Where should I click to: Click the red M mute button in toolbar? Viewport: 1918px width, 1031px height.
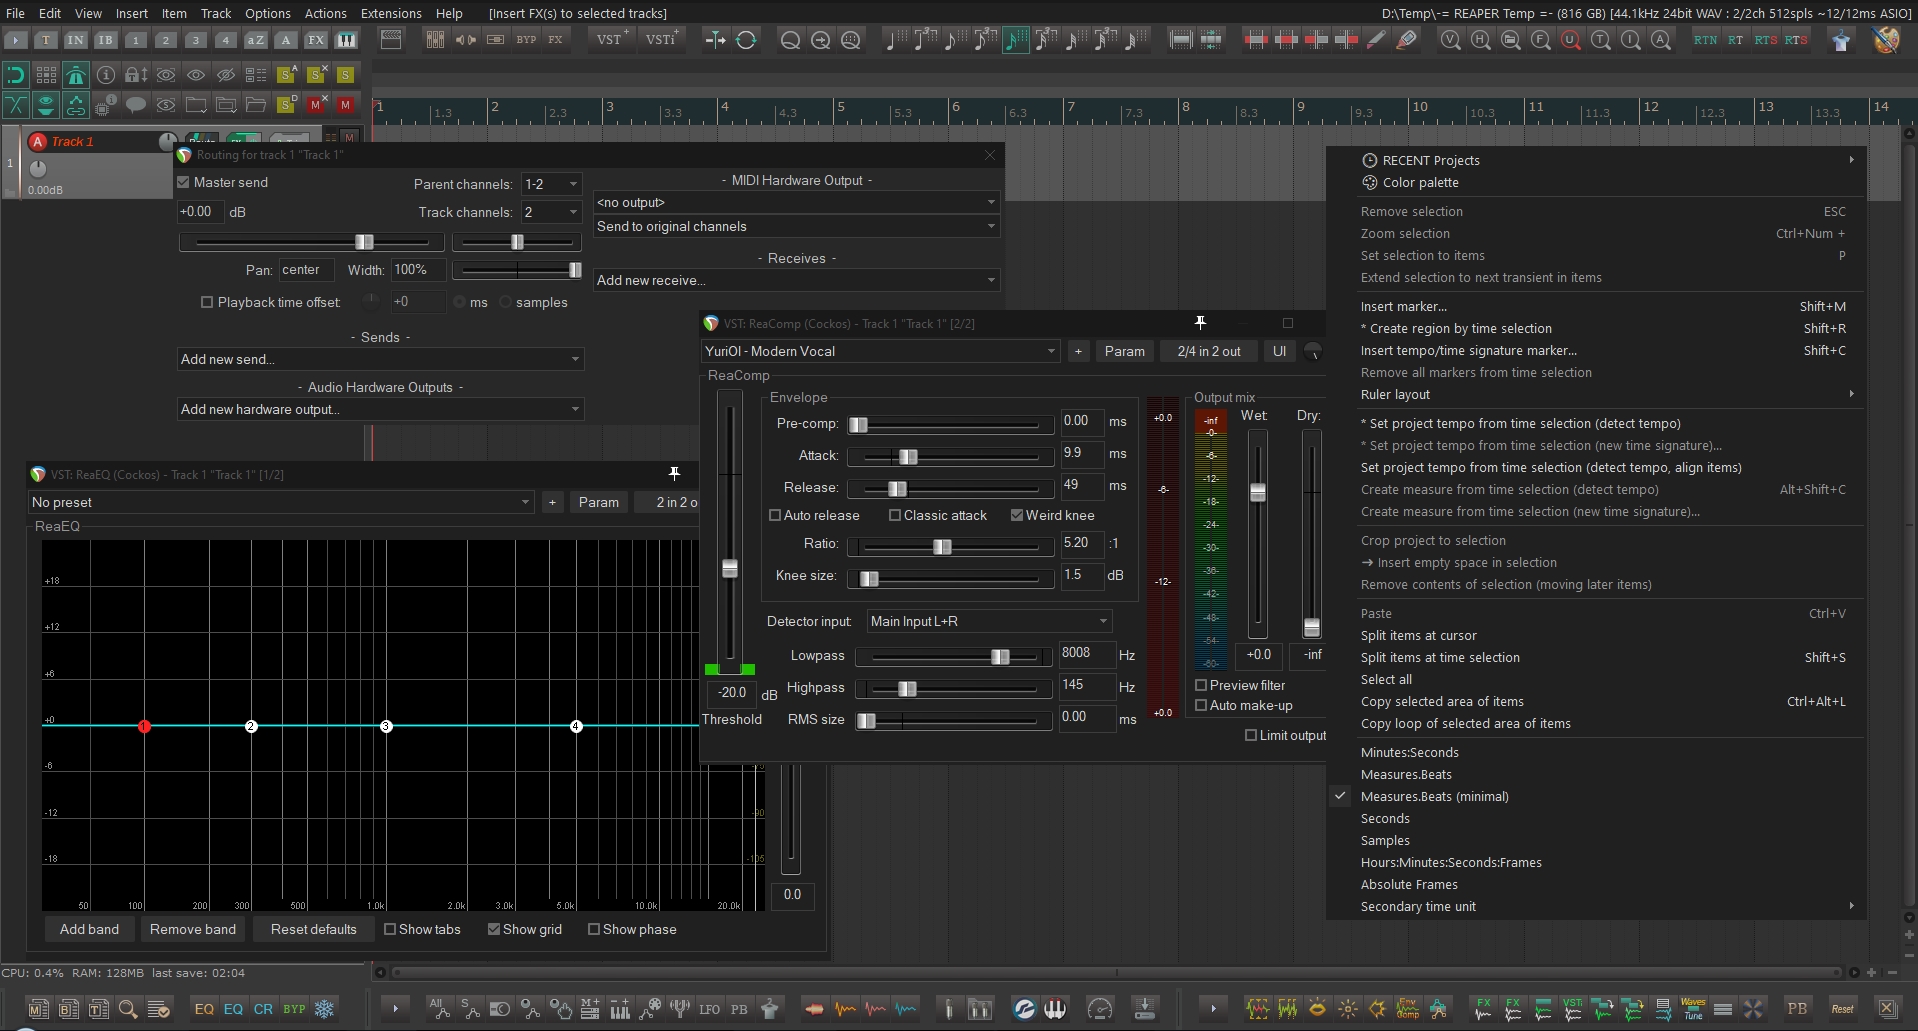pos(345,105)
